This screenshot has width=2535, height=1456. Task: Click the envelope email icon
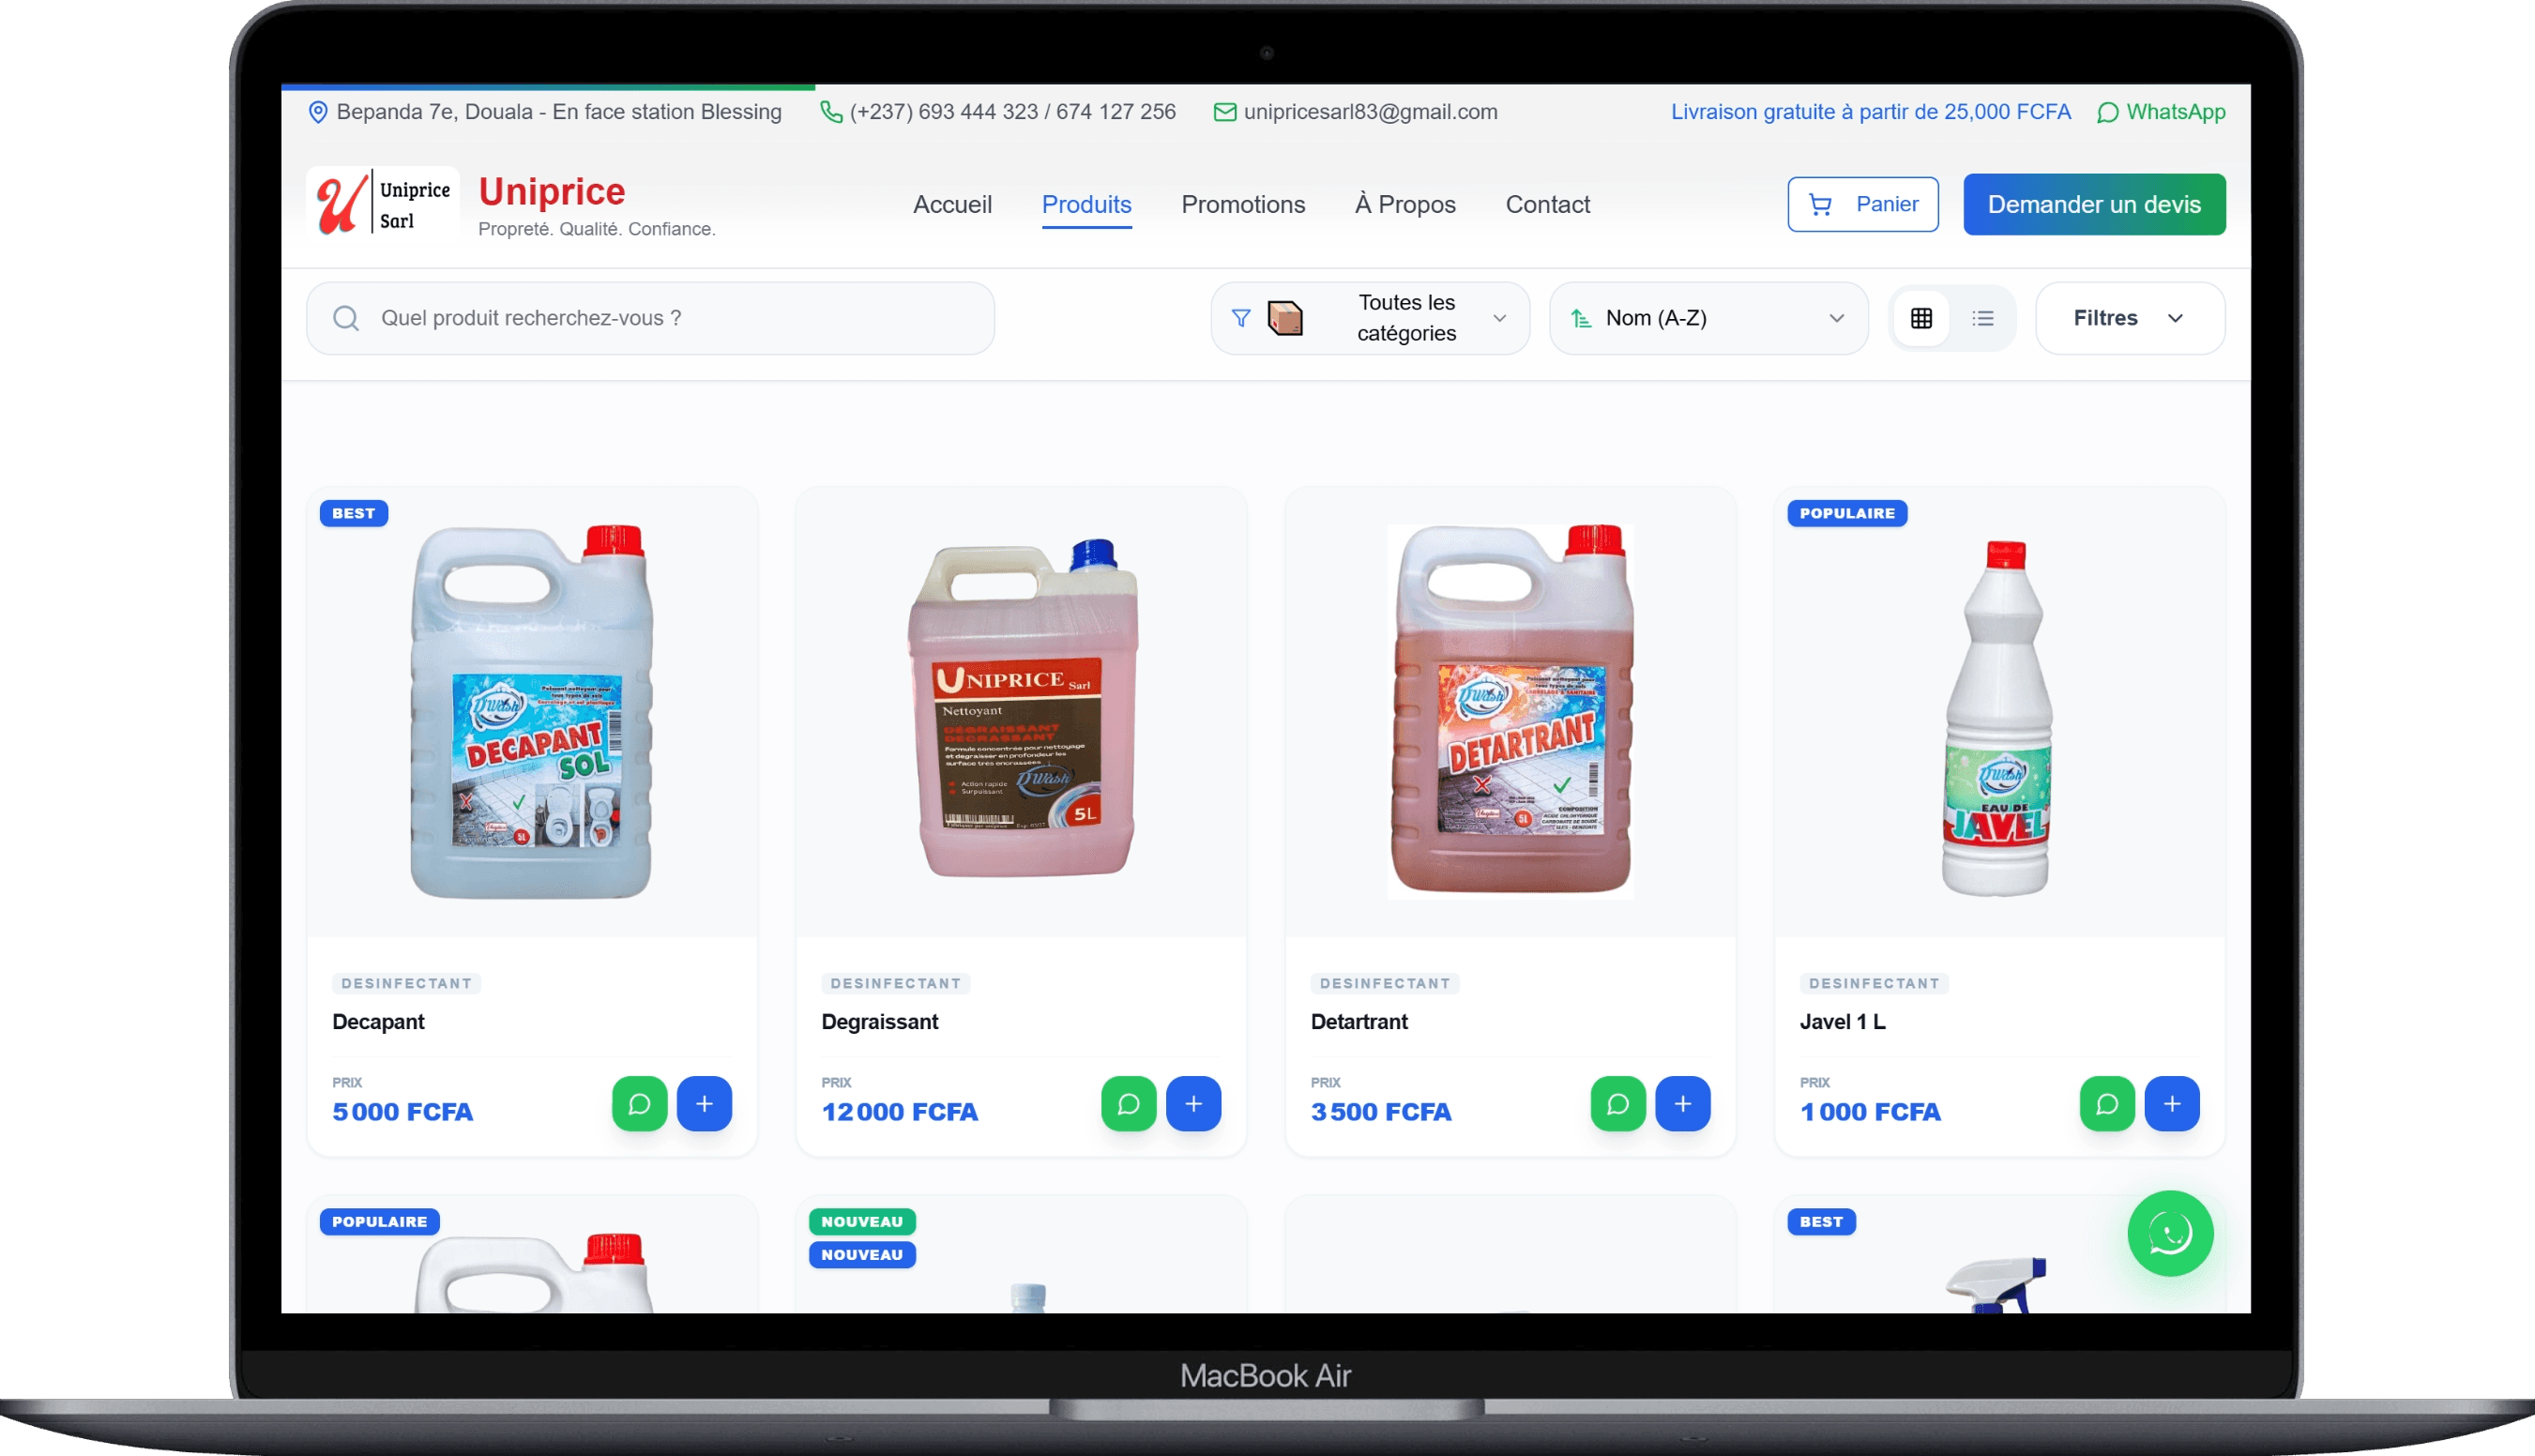pos(1224,112)
